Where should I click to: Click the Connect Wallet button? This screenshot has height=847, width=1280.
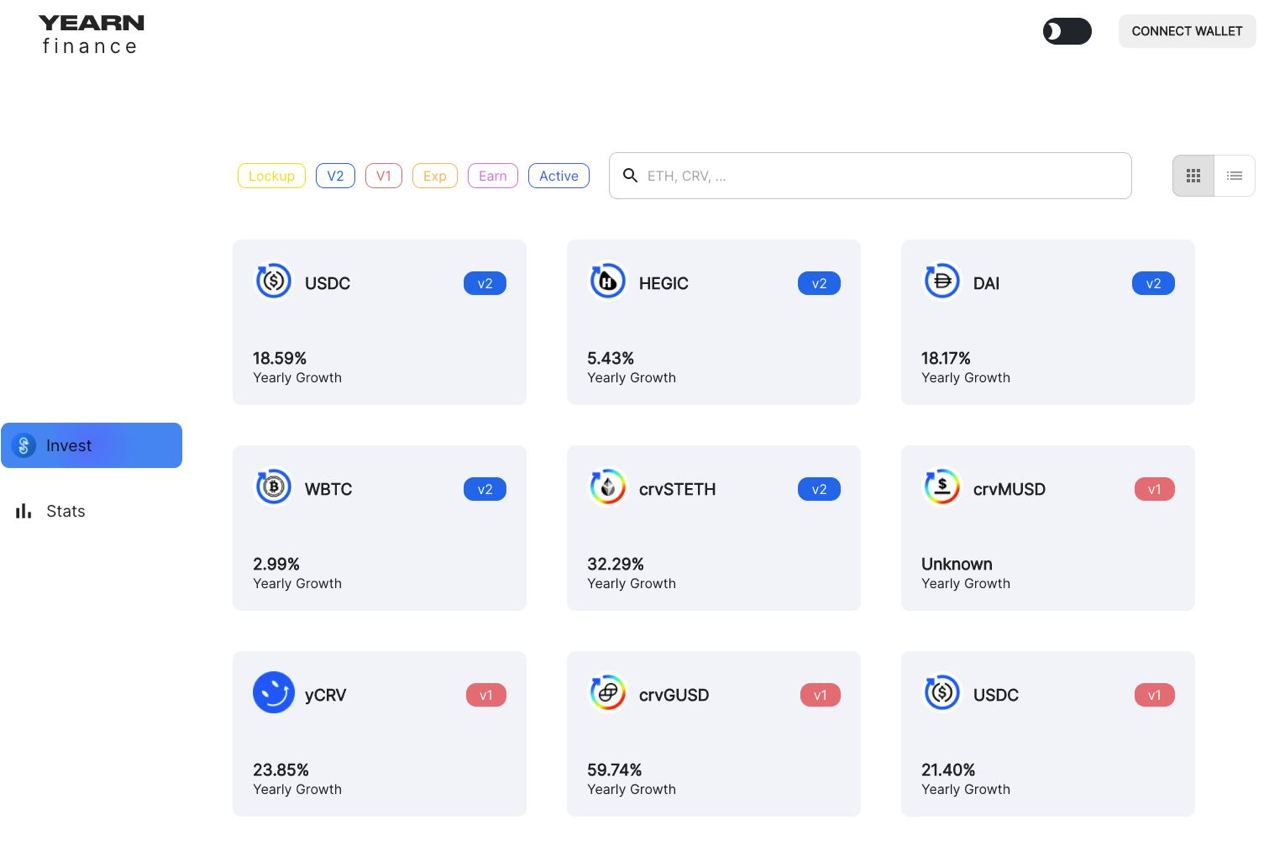tap(1187, 31)
